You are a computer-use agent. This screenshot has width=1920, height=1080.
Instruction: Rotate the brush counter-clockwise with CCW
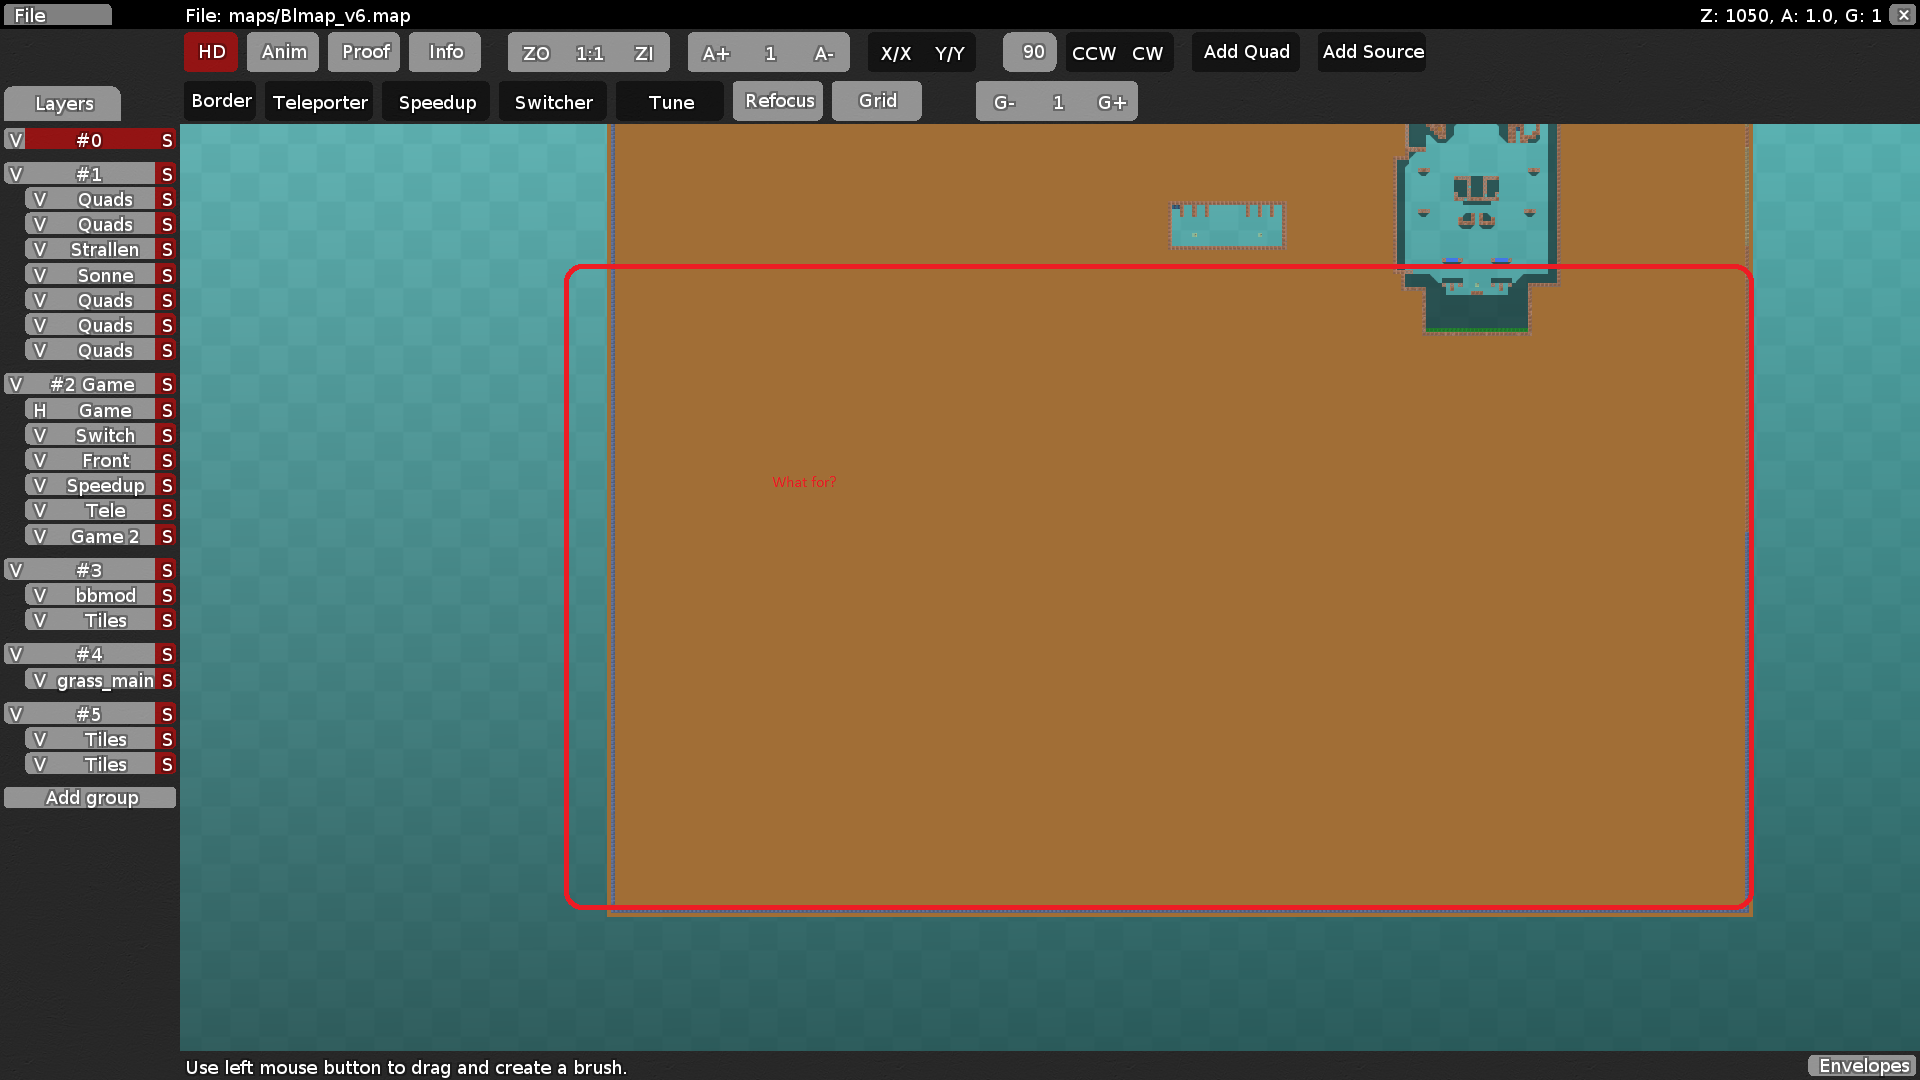1093,53
